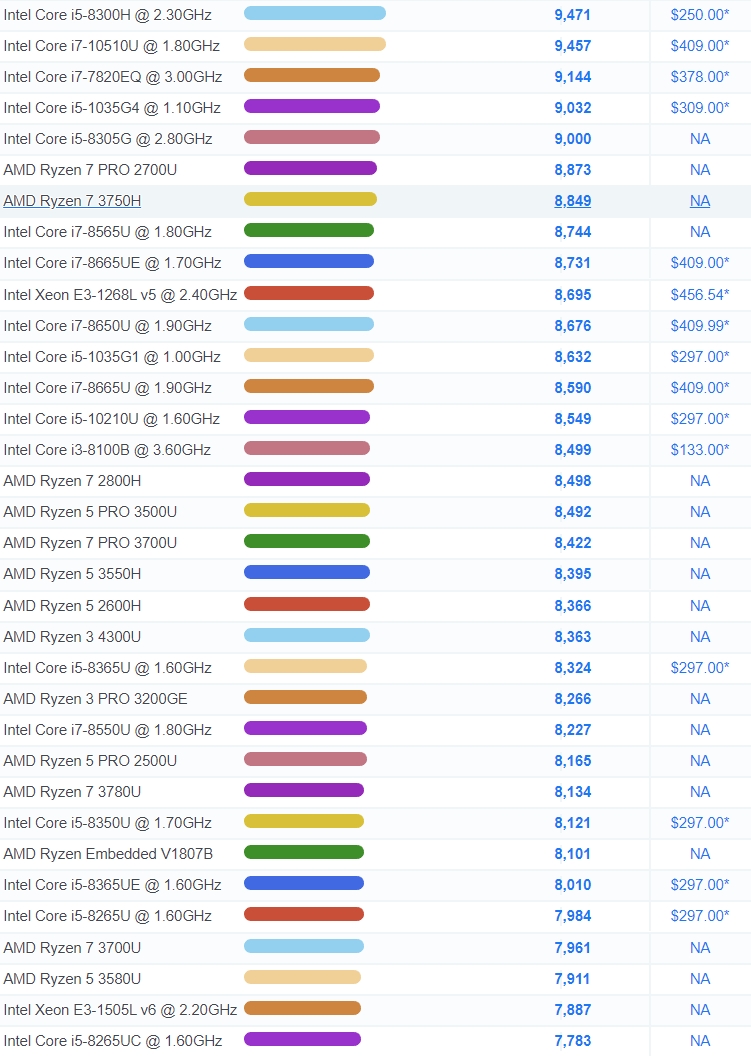Click the blue bar beside AMD Ryzen 5 3550H

click(x=306, y=572)
